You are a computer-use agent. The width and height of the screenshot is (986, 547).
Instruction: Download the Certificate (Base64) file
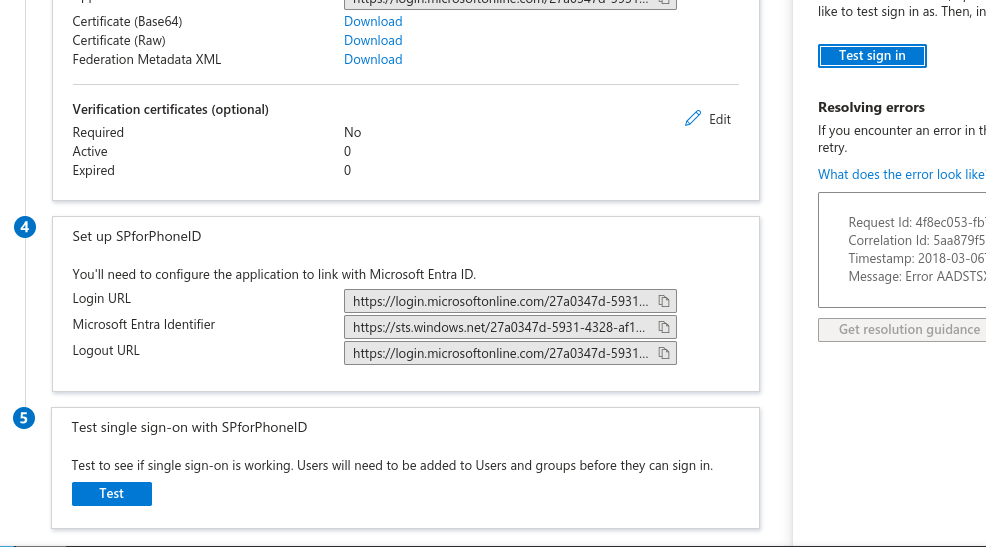373,21
